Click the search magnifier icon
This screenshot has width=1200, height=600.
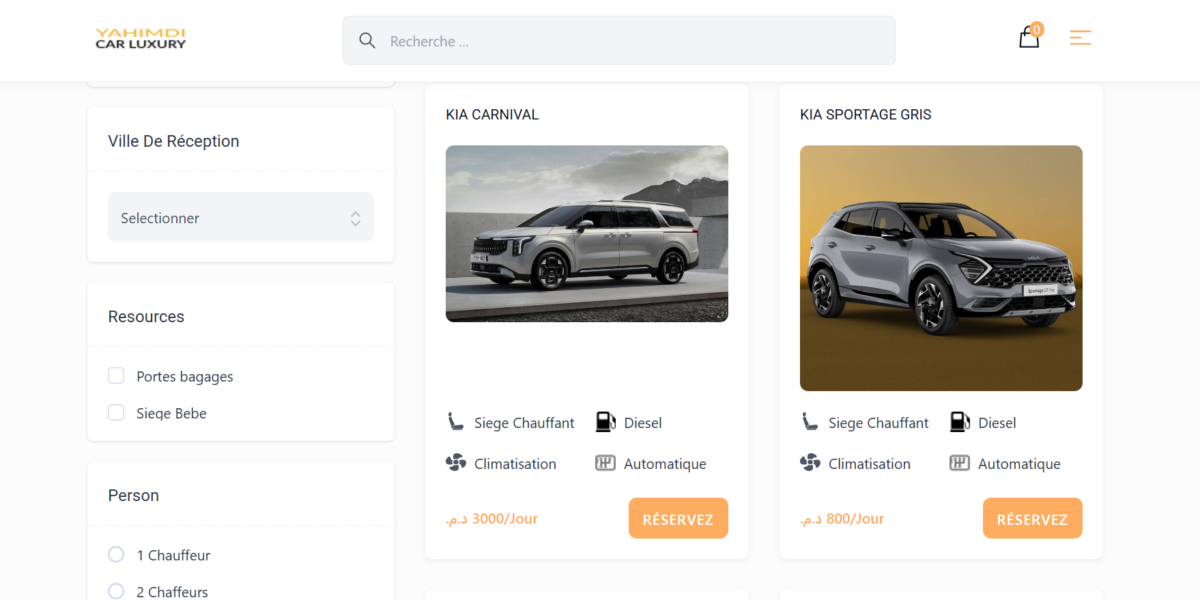click(x=367, y=40)
